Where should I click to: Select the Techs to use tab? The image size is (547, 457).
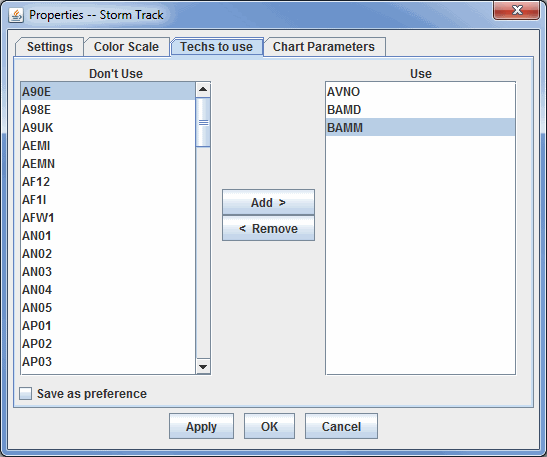tap(217, 47)
